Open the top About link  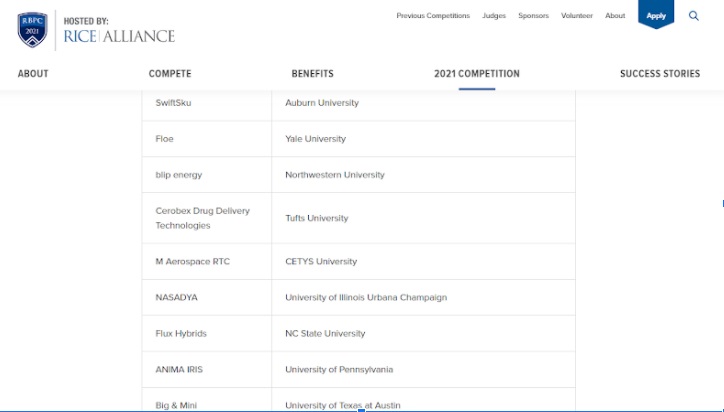pos(615,16)
